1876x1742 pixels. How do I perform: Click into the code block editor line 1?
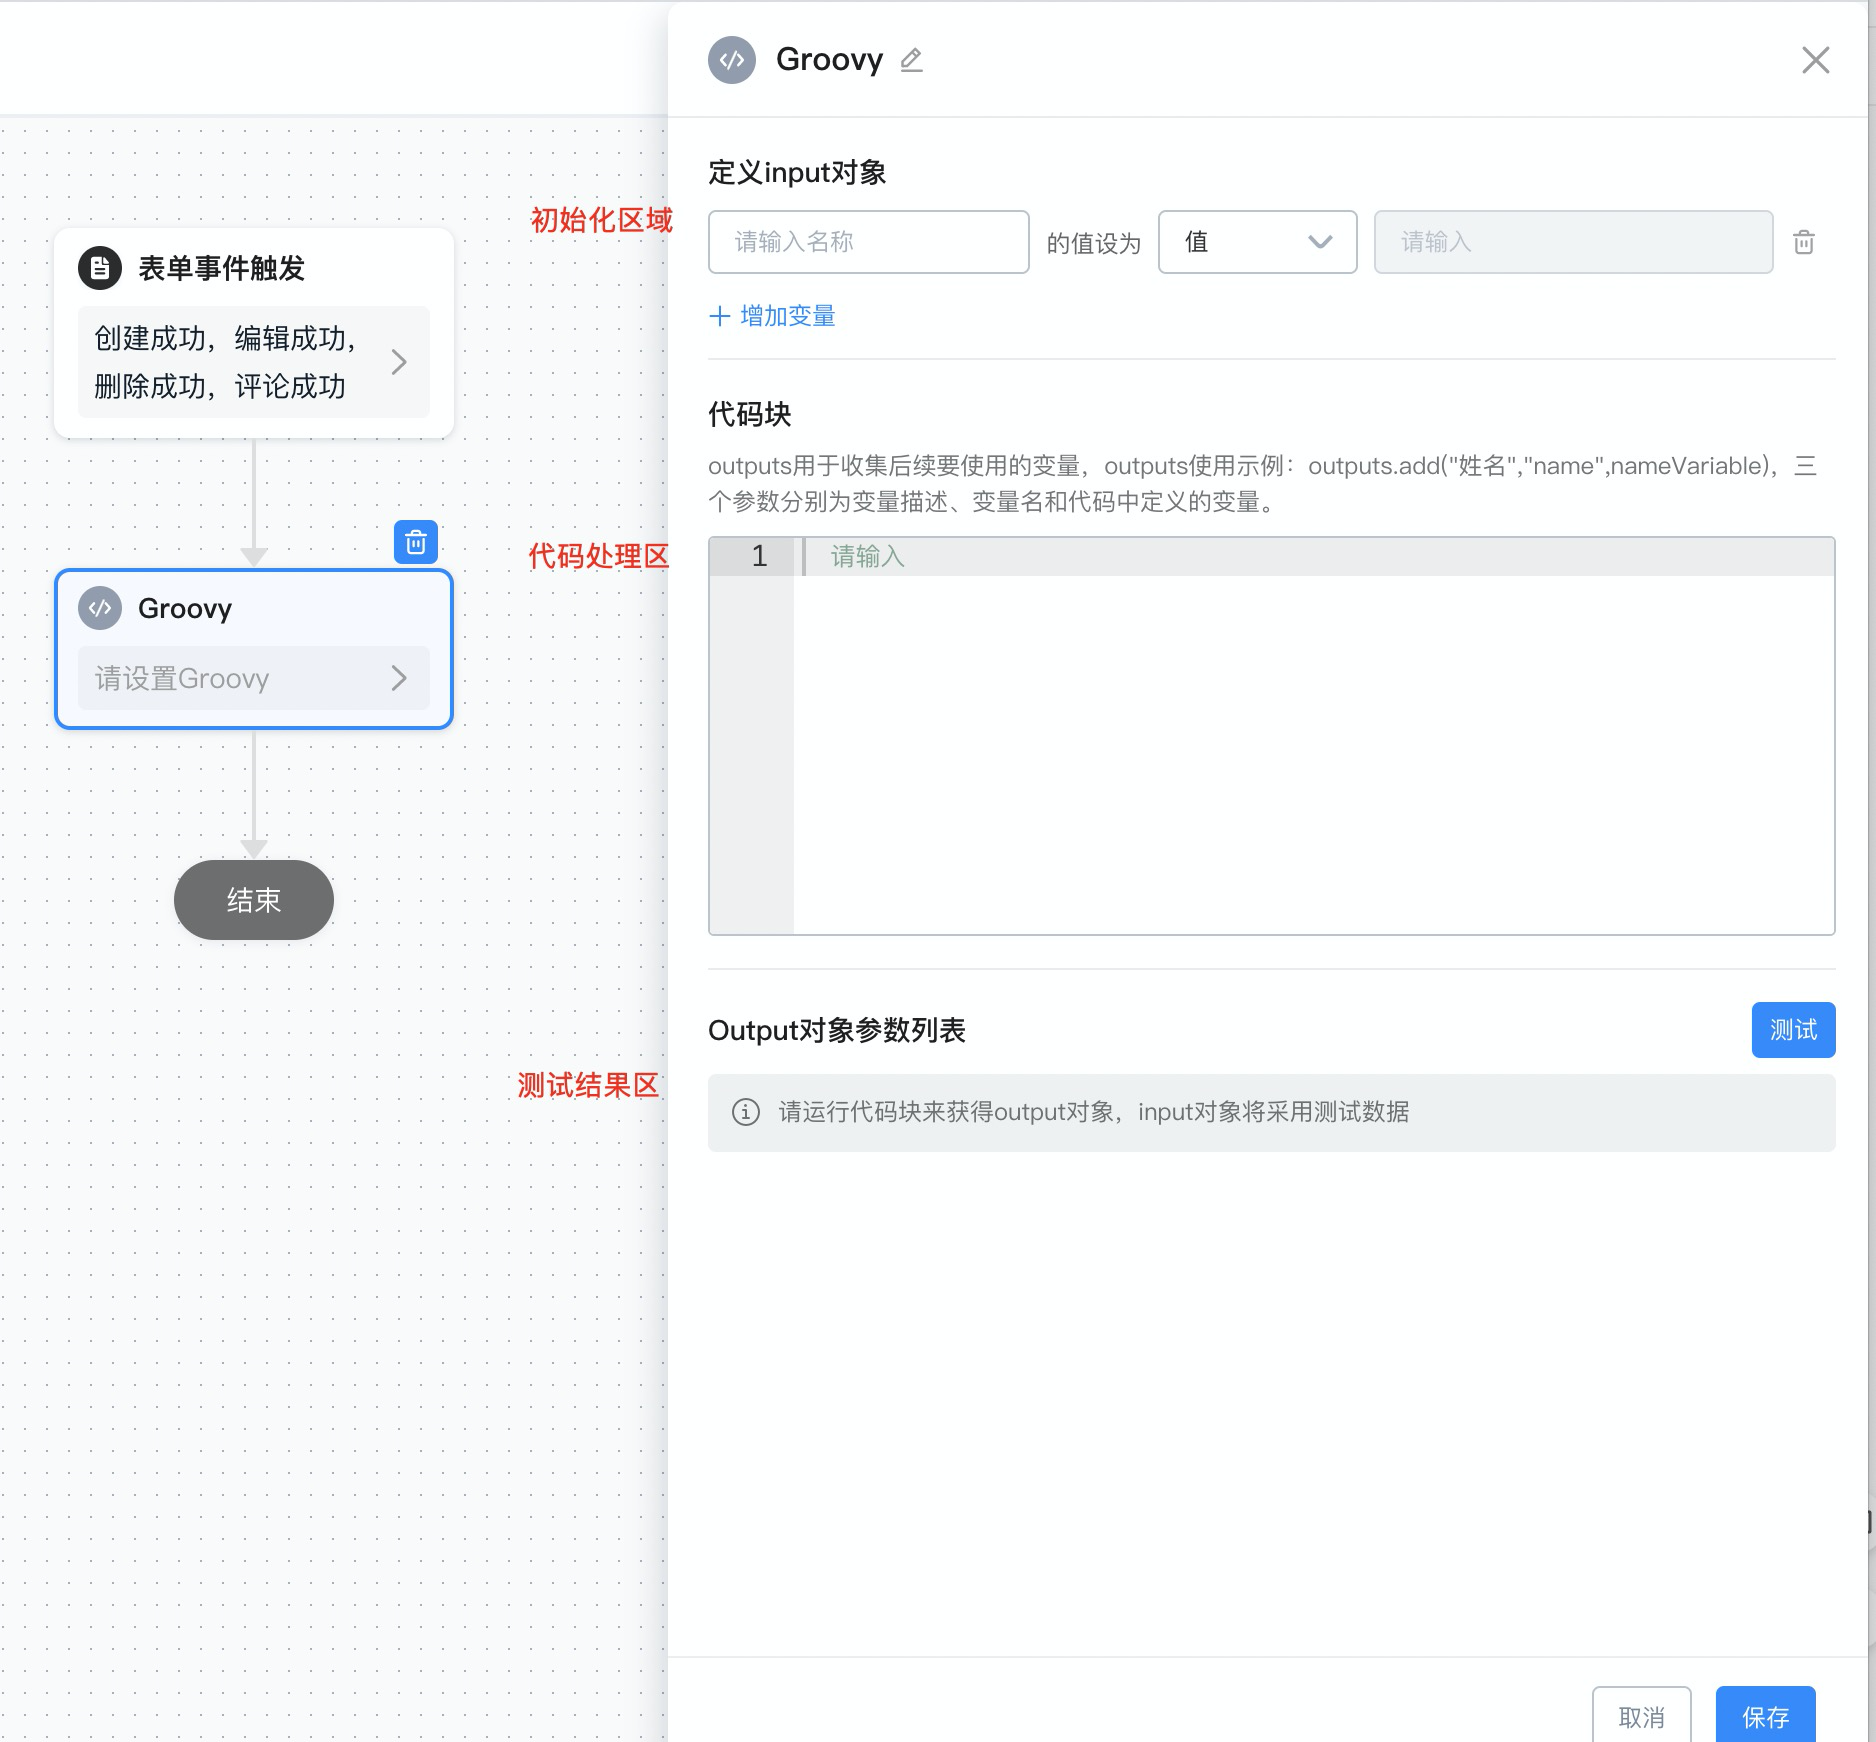click(x=1314, y=556)
